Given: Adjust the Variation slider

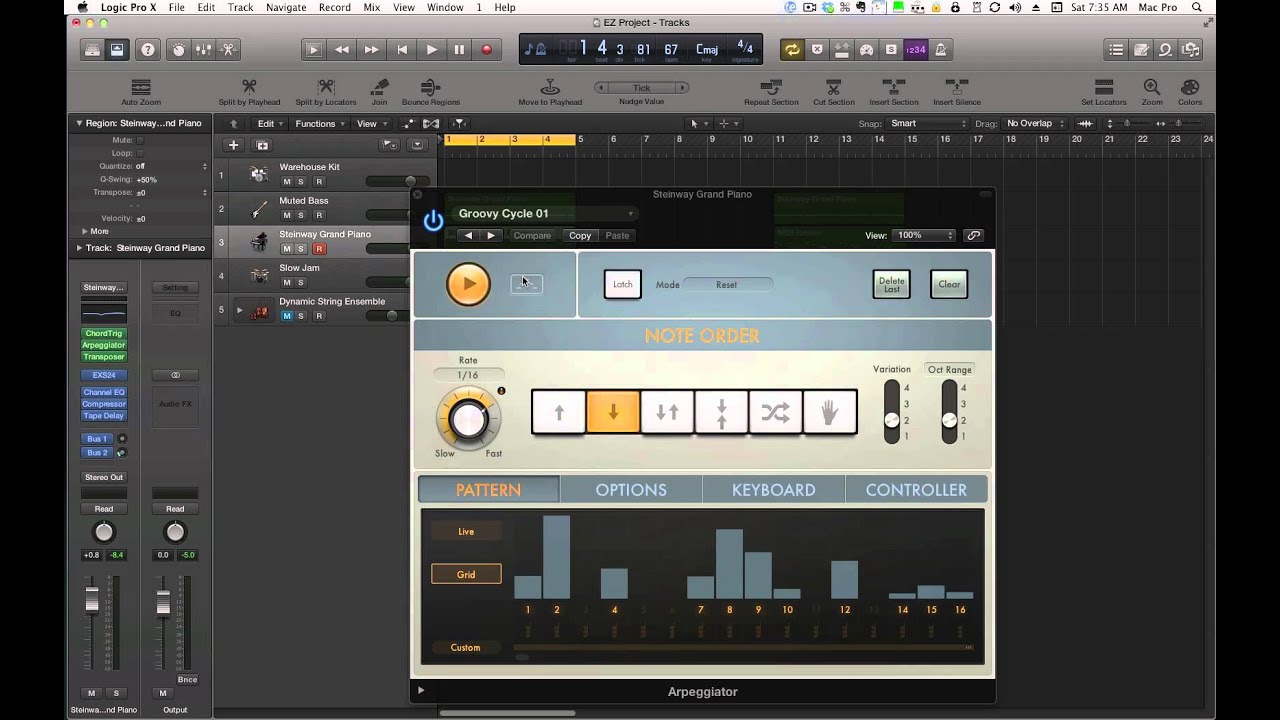Looking at the screenshot, I should (891, 412).
